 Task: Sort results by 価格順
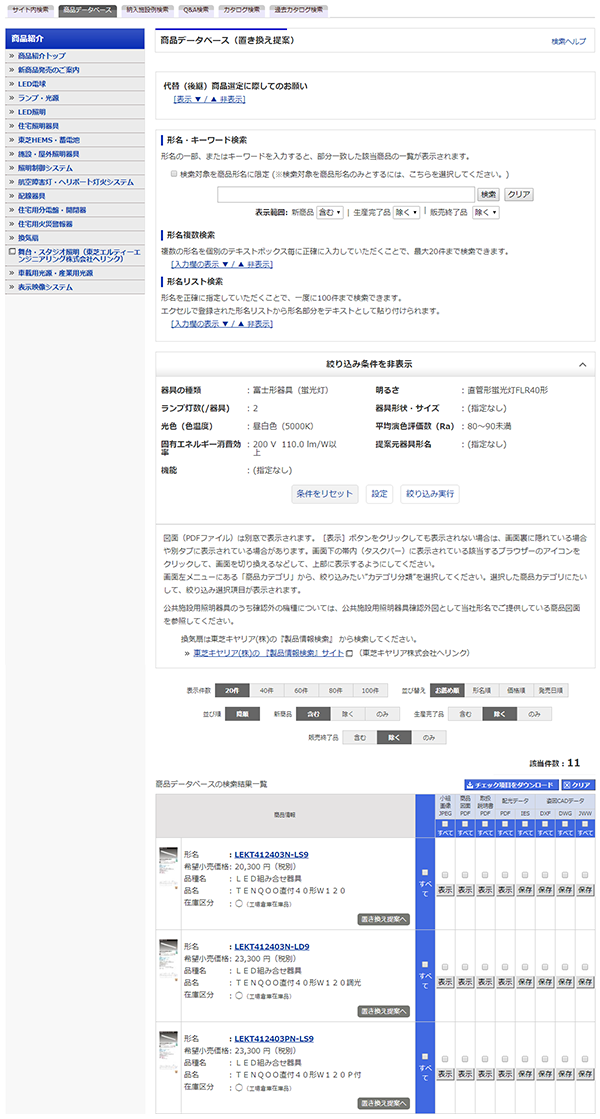(517, 691)
